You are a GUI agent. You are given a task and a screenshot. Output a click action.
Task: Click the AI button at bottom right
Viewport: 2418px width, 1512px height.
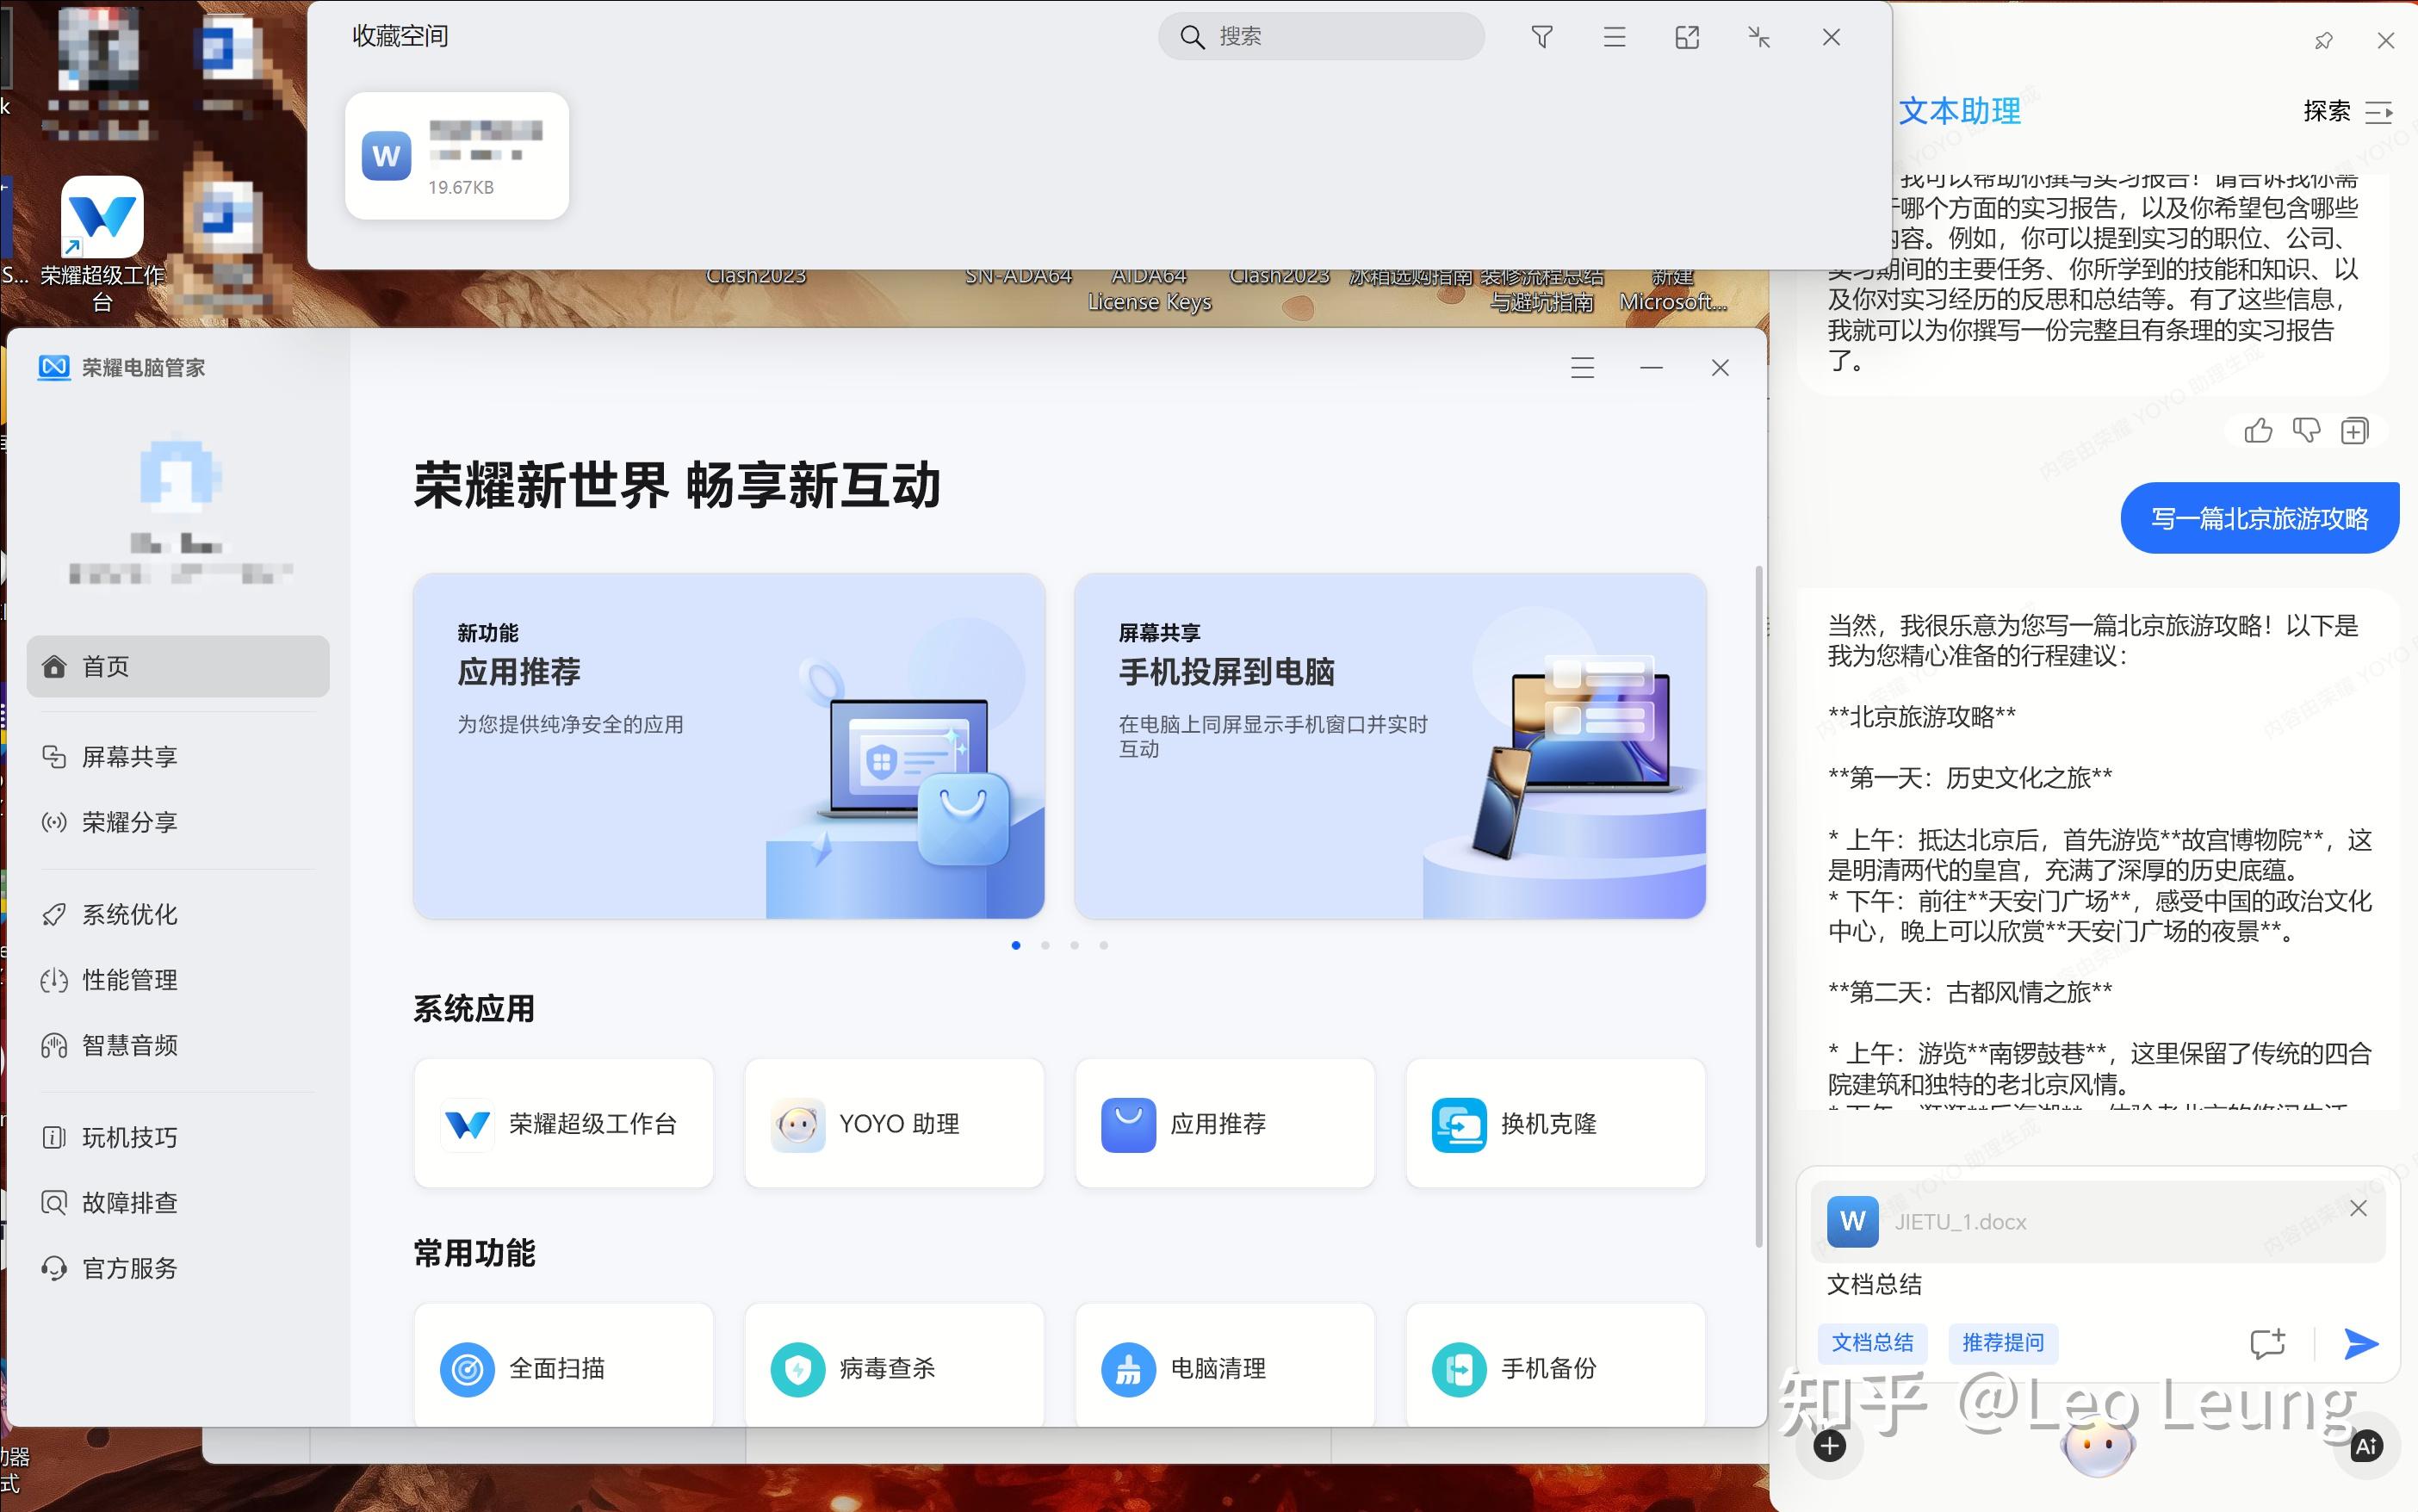coord(2366,1446)
